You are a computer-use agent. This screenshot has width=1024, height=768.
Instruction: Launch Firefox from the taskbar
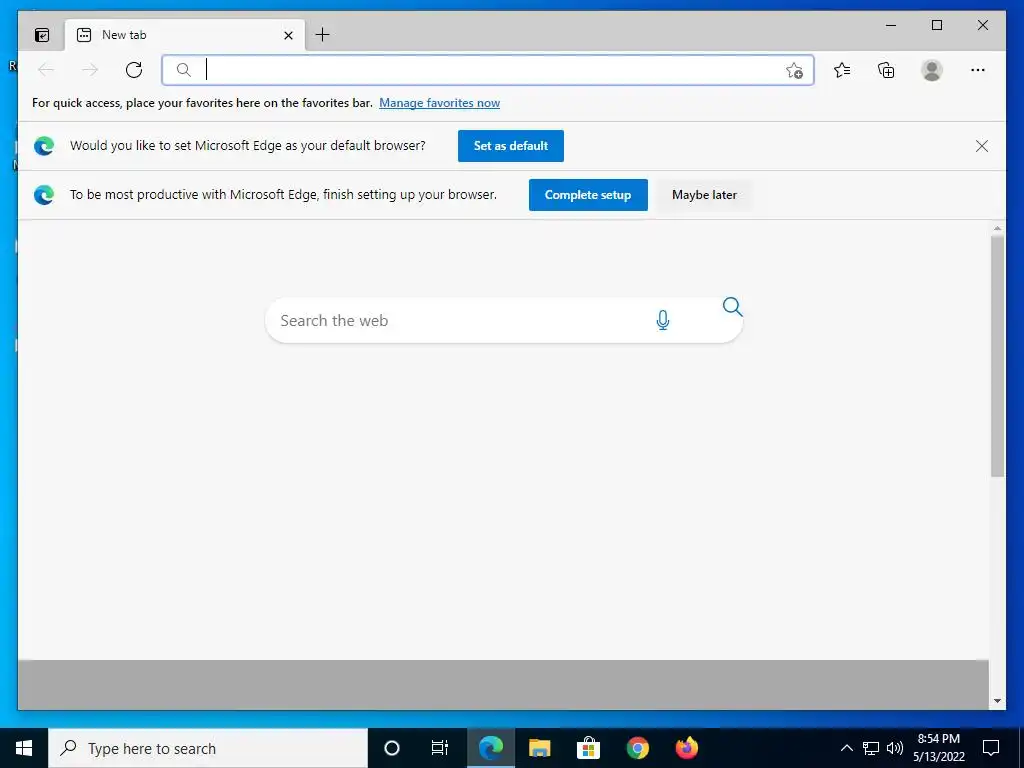point(686,748)
